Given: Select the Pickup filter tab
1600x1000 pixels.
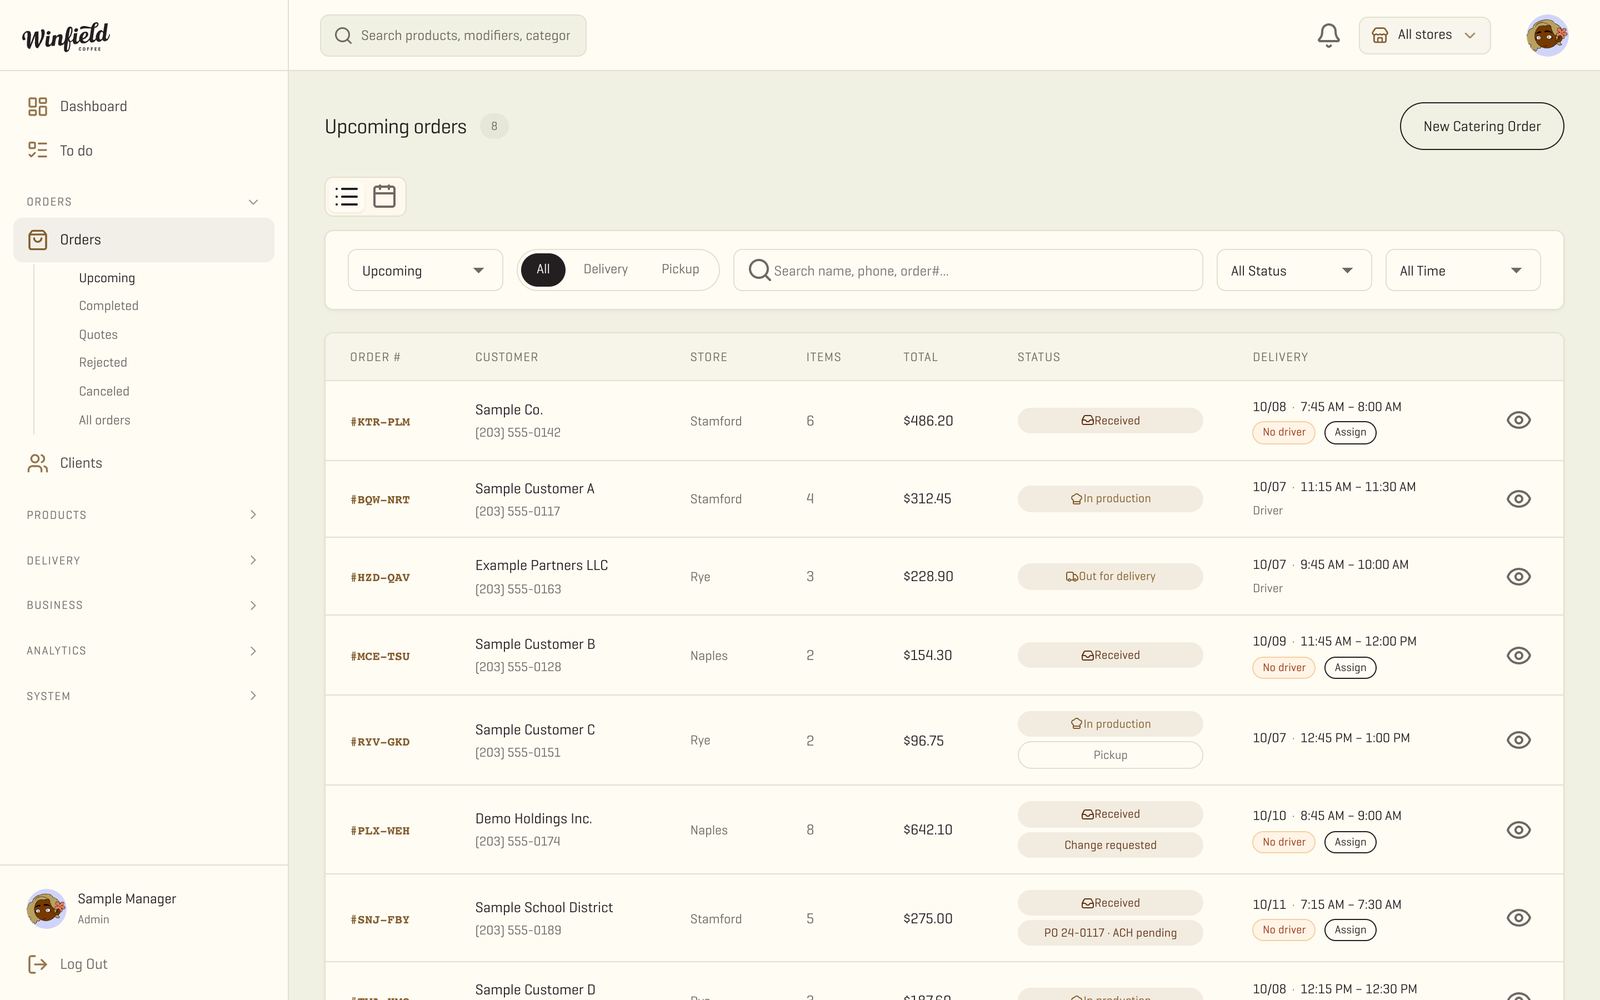Looking at the screenshot, I should 680,270.
